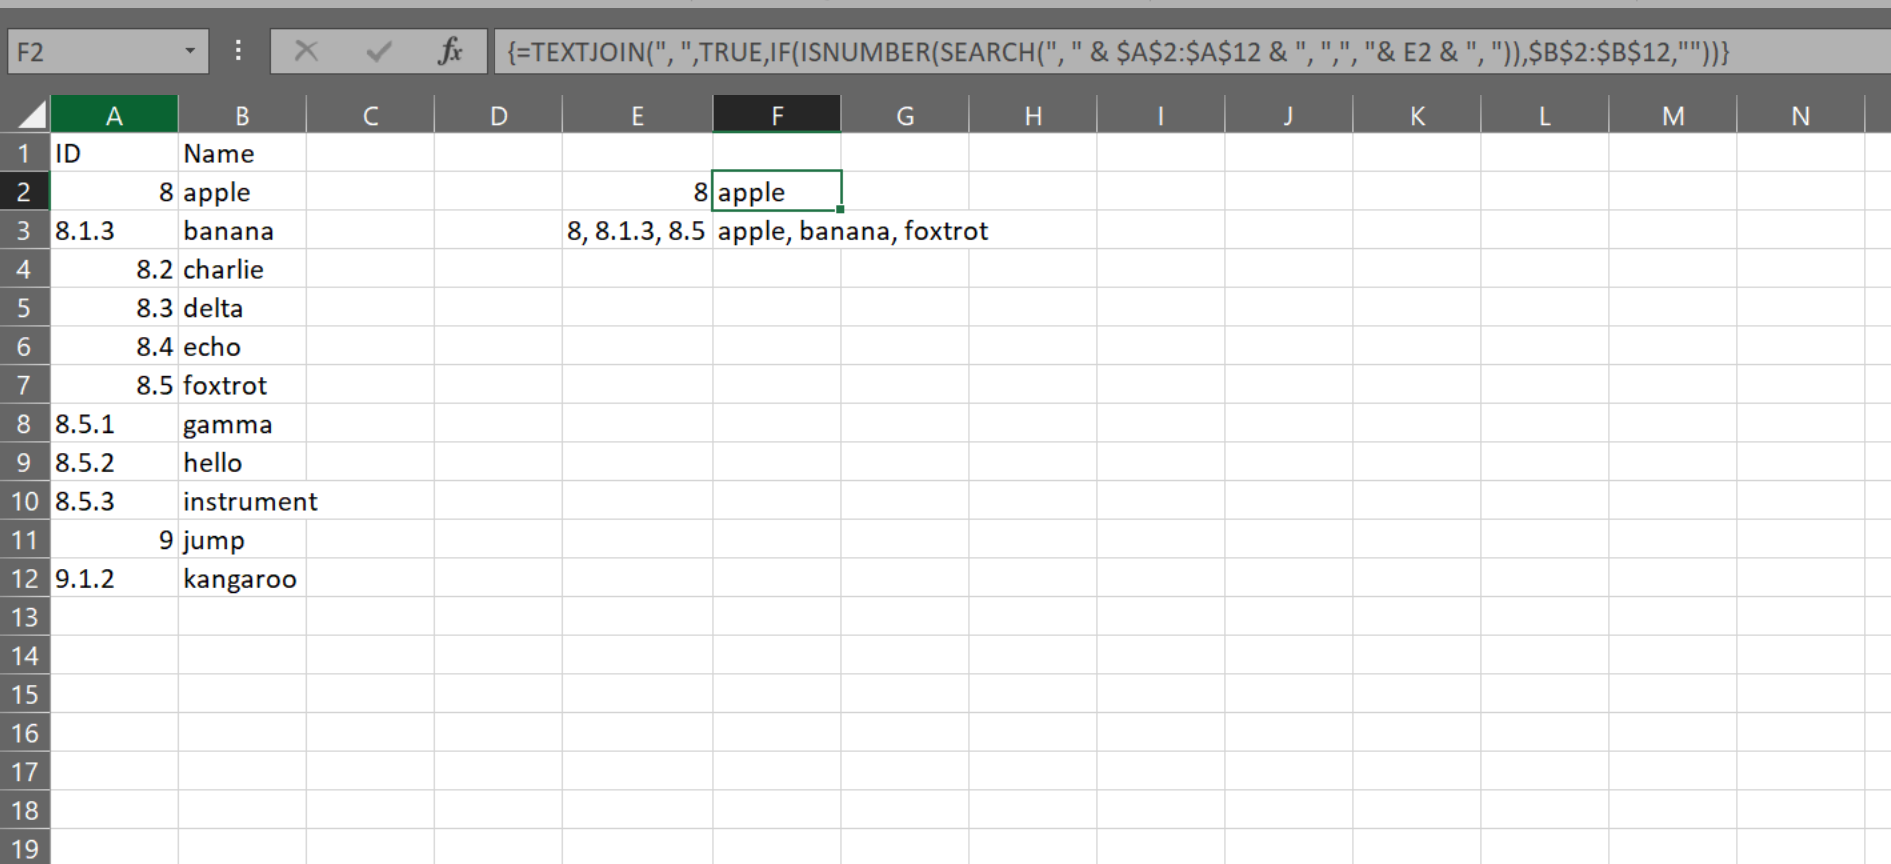This screenshot has height=864, width=1891.
Task: Click cell A7 with ID 8.5
Action: tap(114, 385)
